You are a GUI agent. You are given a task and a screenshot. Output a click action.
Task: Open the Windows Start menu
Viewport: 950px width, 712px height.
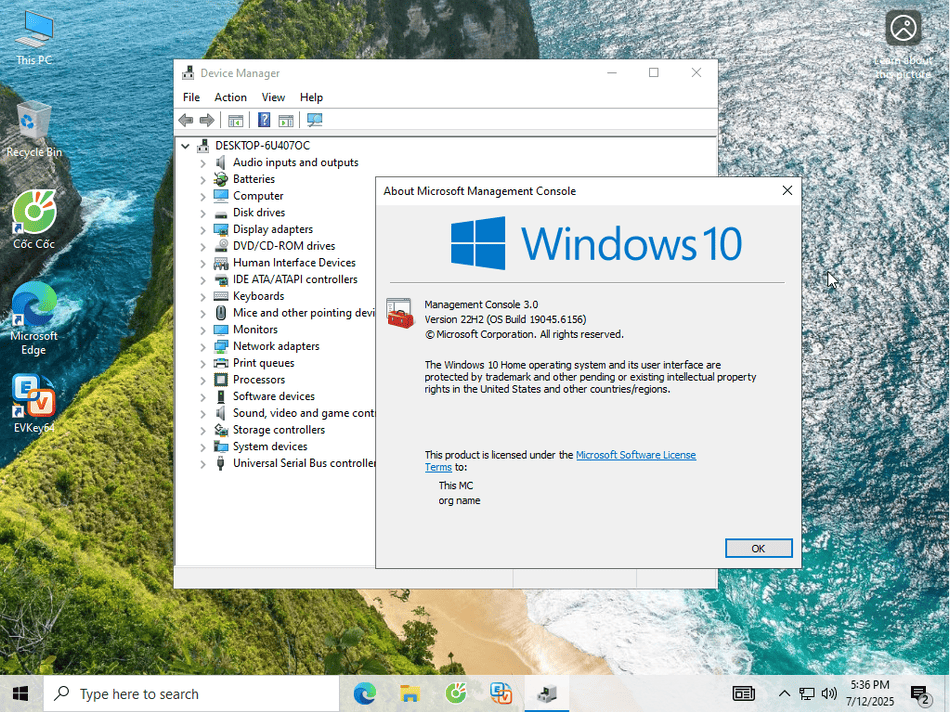pos(21,693)
